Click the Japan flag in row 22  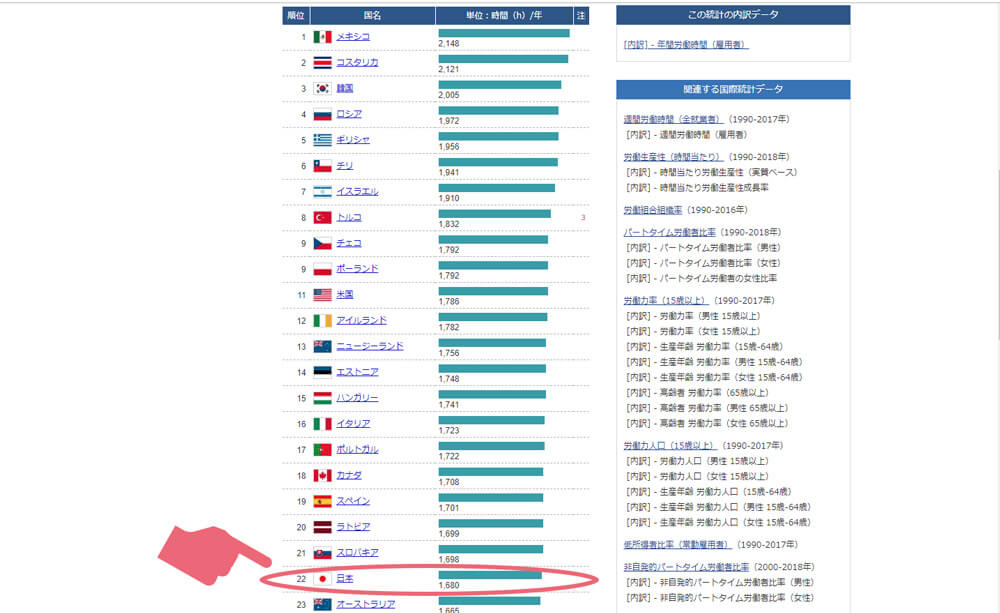322,579
